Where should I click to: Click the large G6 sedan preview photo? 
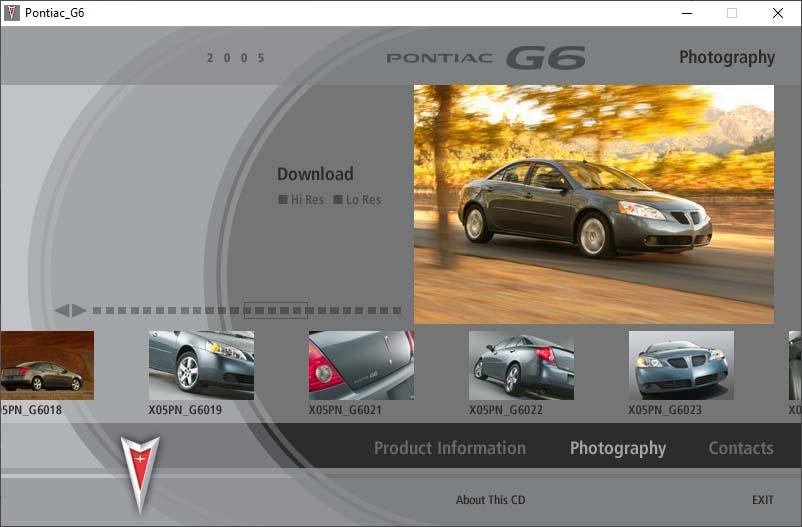[x=594, y=204]
